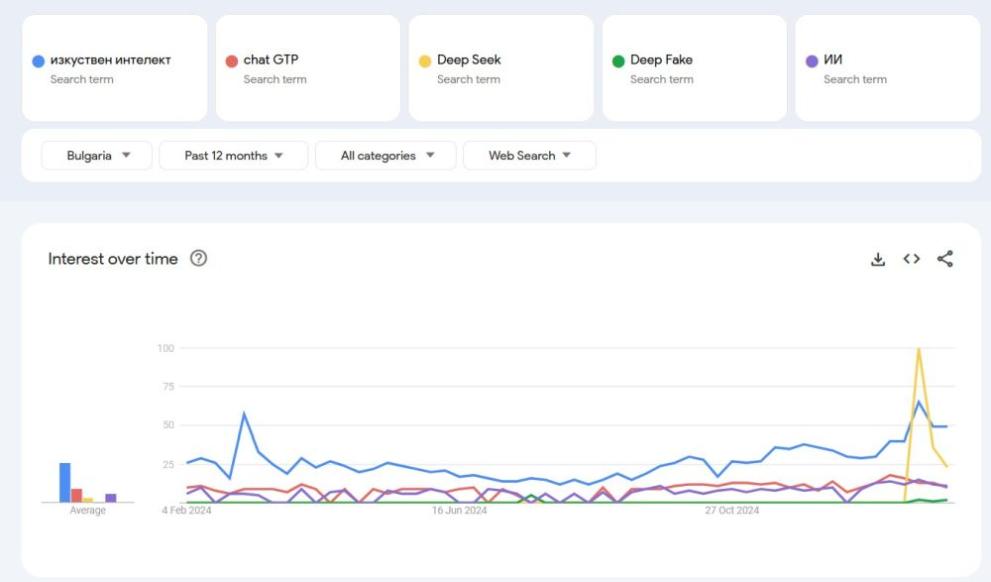Click the Interest over time help icon
The image size is (991, 582).
(198, 259)
